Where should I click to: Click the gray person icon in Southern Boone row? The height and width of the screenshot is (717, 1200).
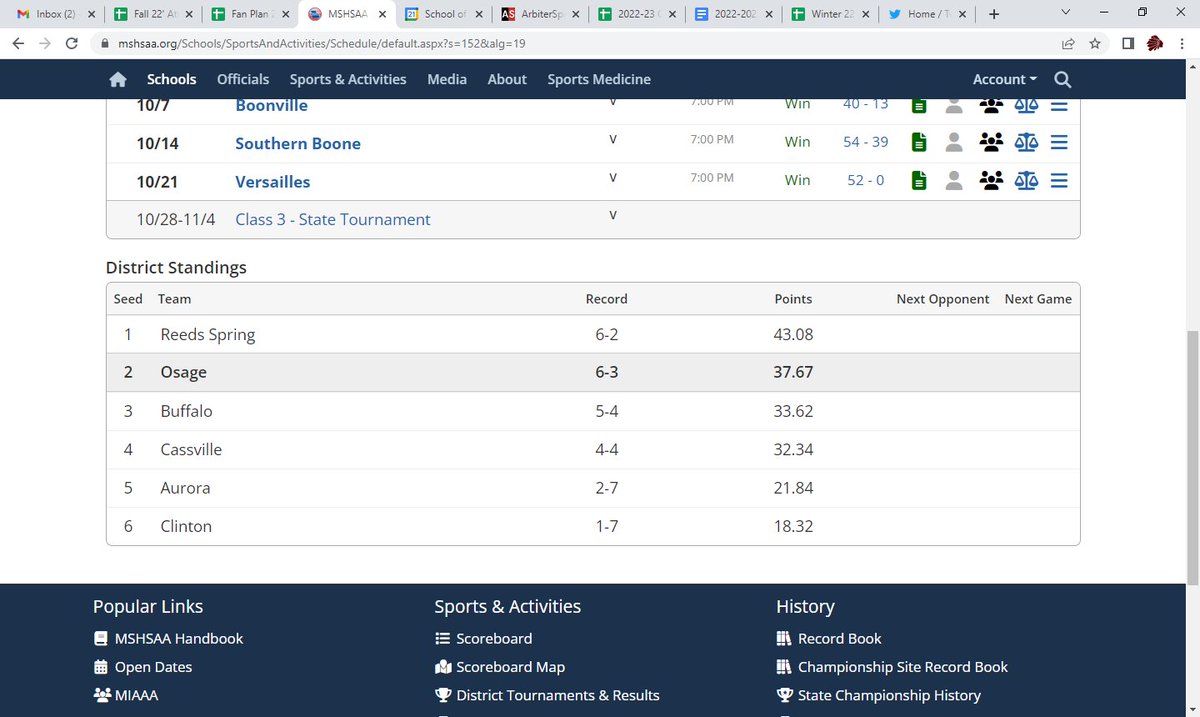click(954, 143)
